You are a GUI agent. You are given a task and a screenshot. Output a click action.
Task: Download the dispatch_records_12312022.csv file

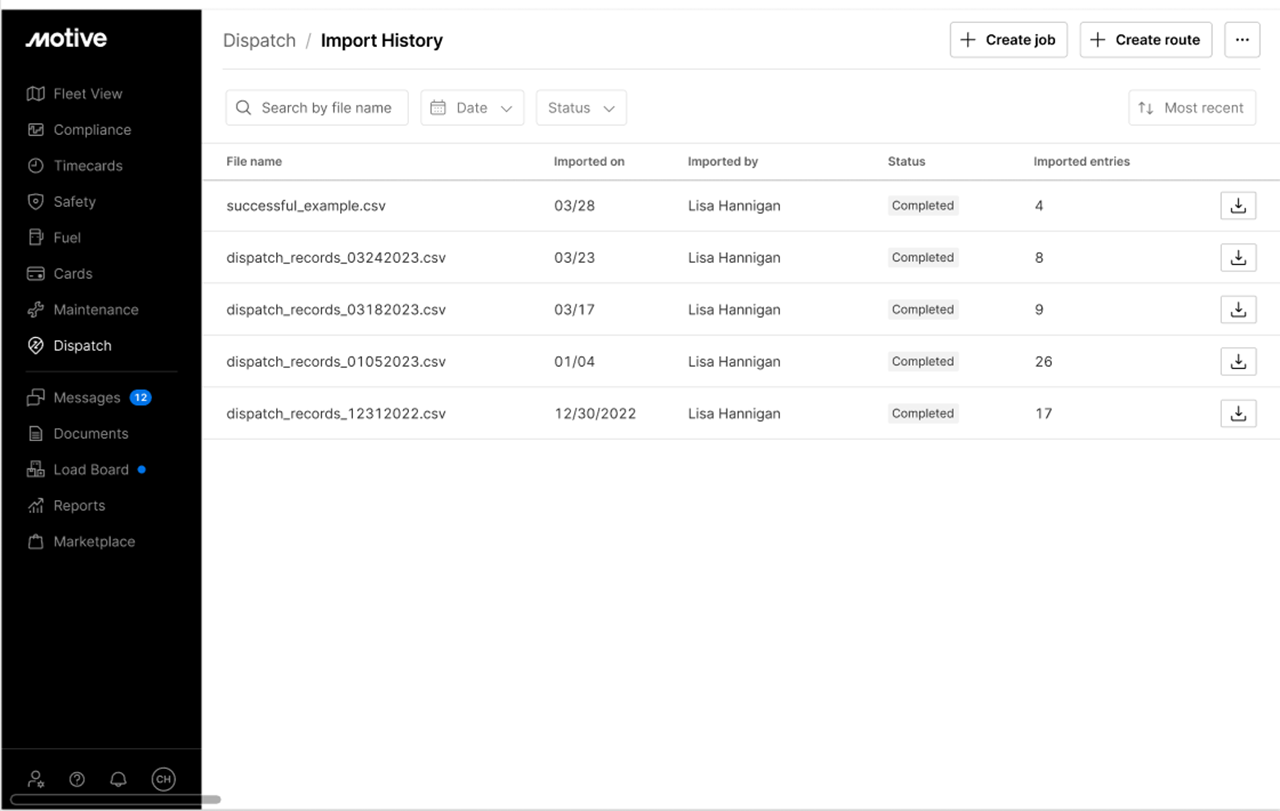1238,414
